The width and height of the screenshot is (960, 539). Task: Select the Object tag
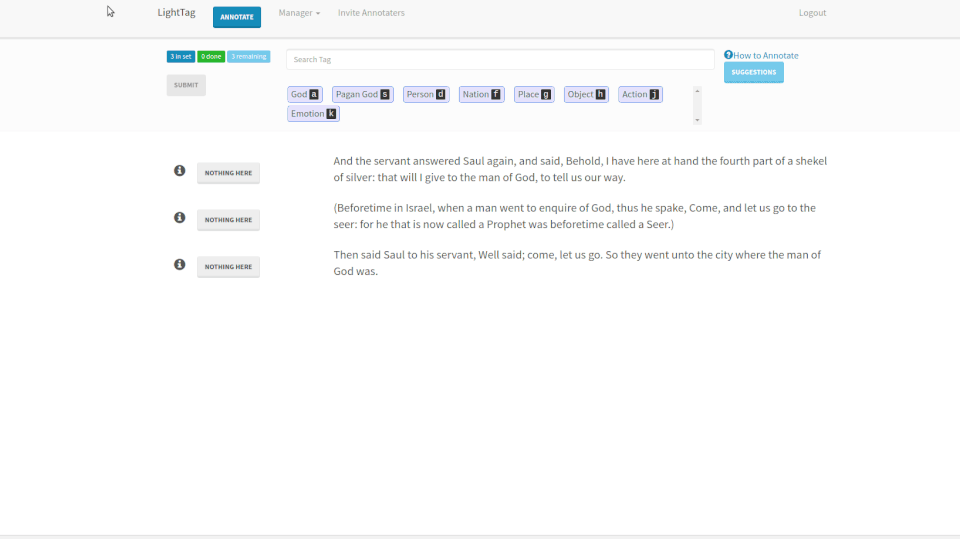[586, 94]
